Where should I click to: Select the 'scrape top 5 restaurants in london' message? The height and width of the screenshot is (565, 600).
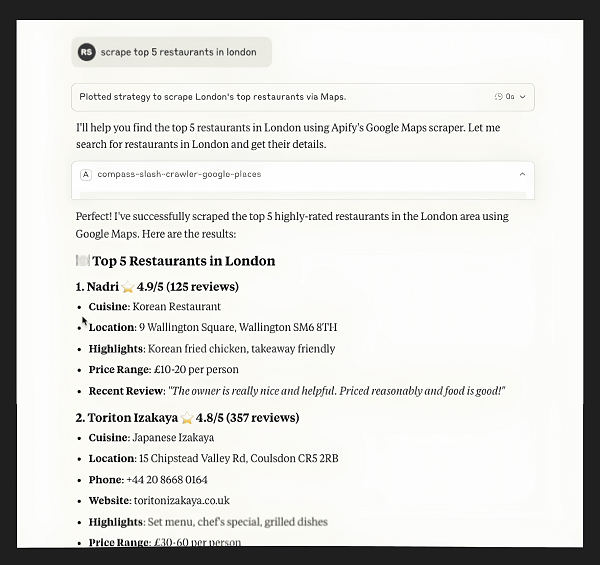(x=178, y=52)
